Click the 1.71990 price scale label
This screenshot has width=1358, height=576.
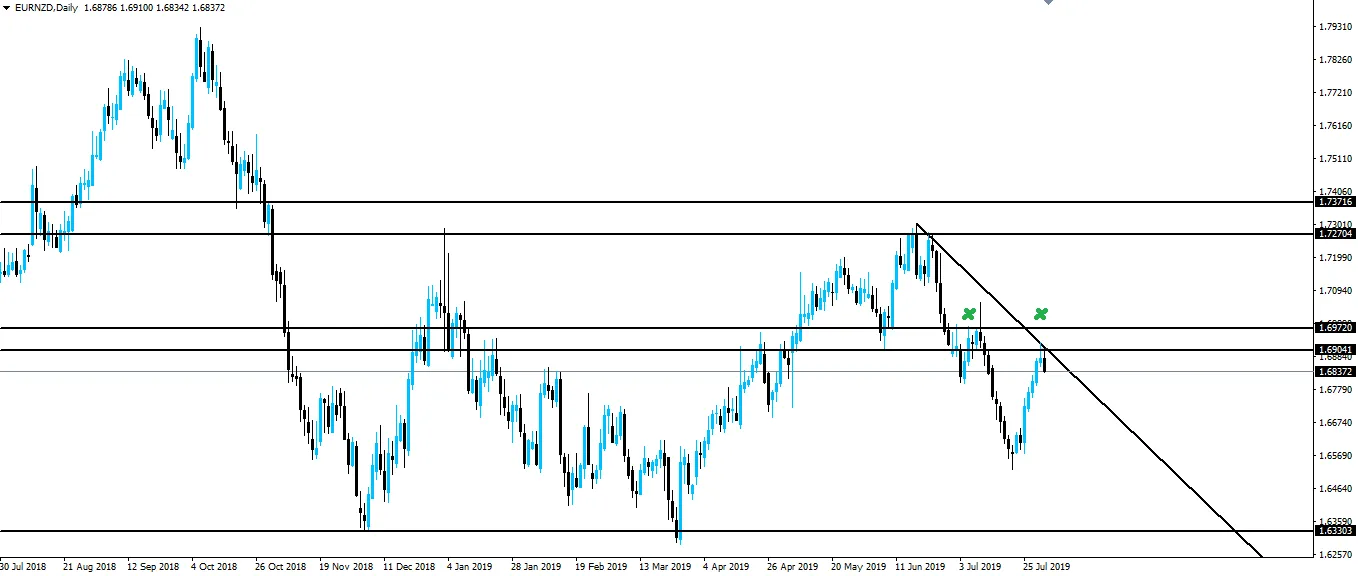tap(1336, 258)
